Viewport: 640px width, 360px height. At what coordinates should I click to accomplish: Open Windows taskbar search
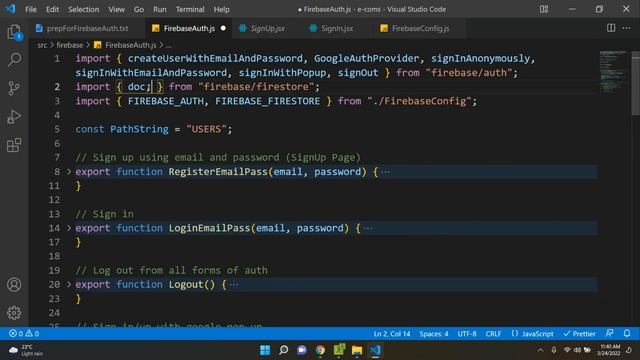(x=283, y=350)
